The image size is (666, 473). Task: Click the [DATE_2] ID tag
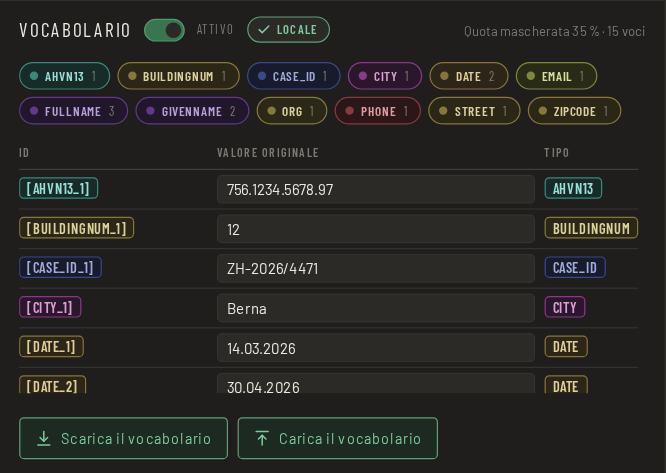53,385
